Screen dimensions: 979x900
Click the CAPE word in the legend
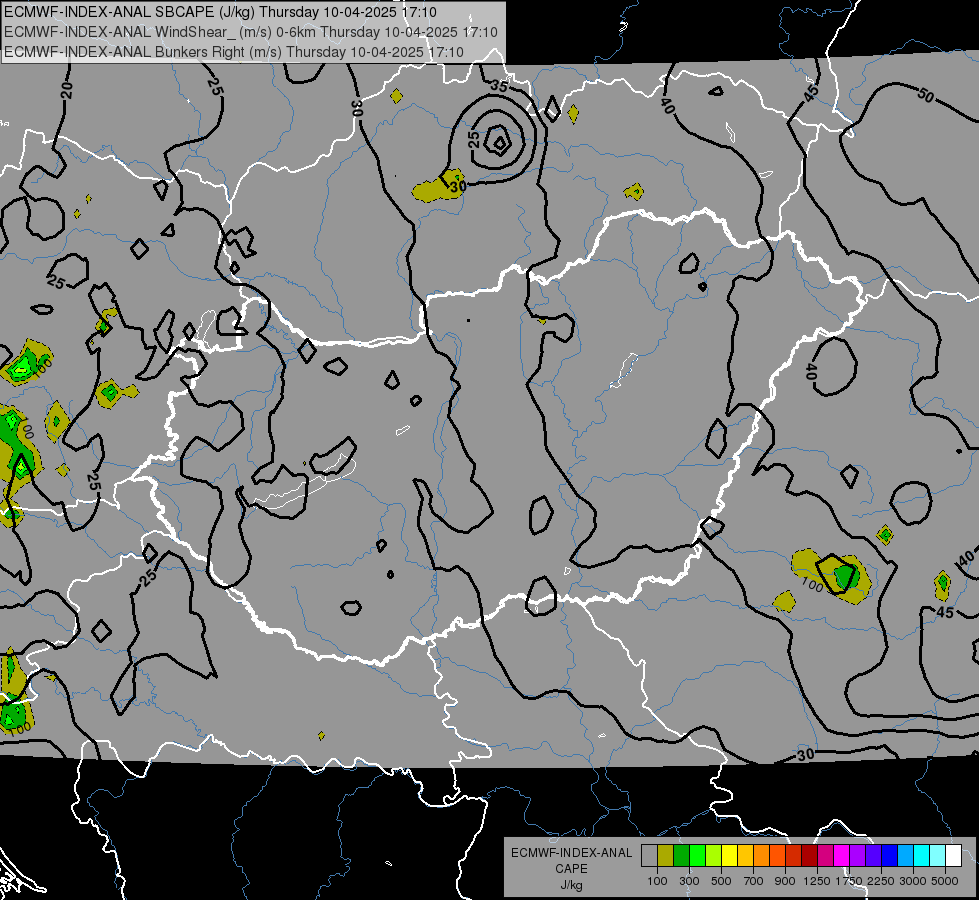click(x=571, y=869)
